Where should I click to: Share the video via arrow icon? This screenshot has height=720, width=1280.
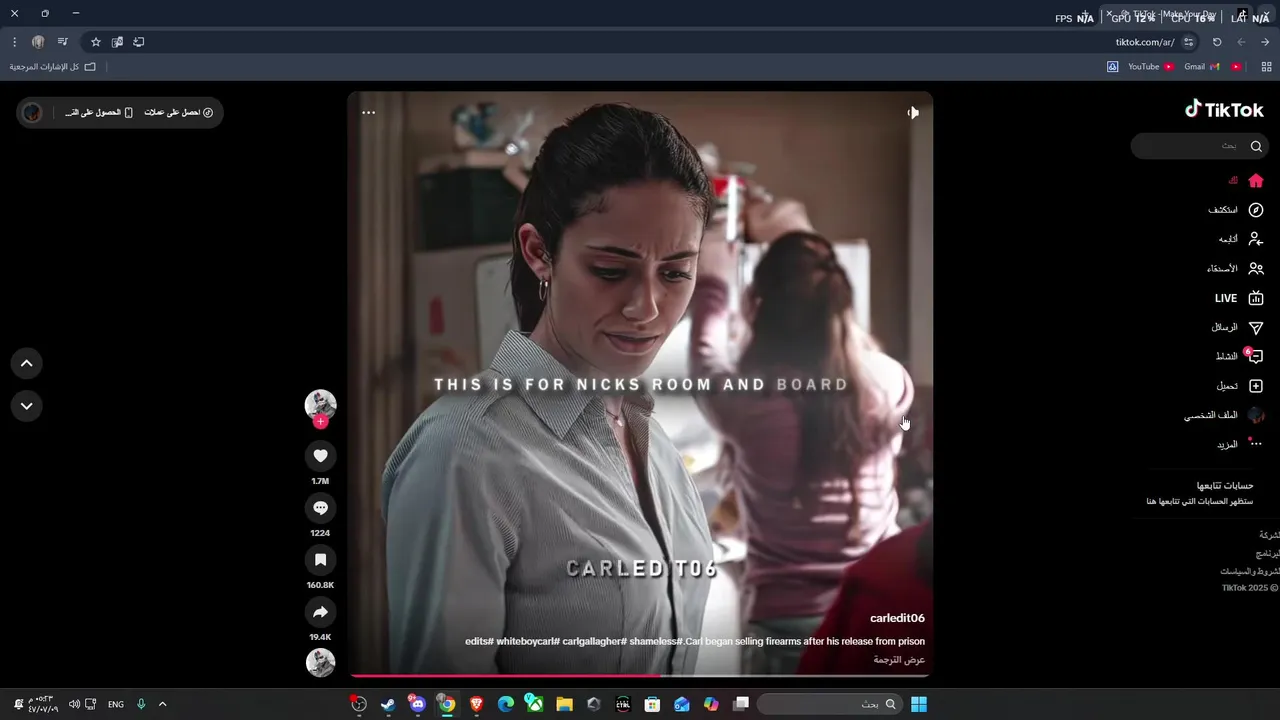point(320,612)
